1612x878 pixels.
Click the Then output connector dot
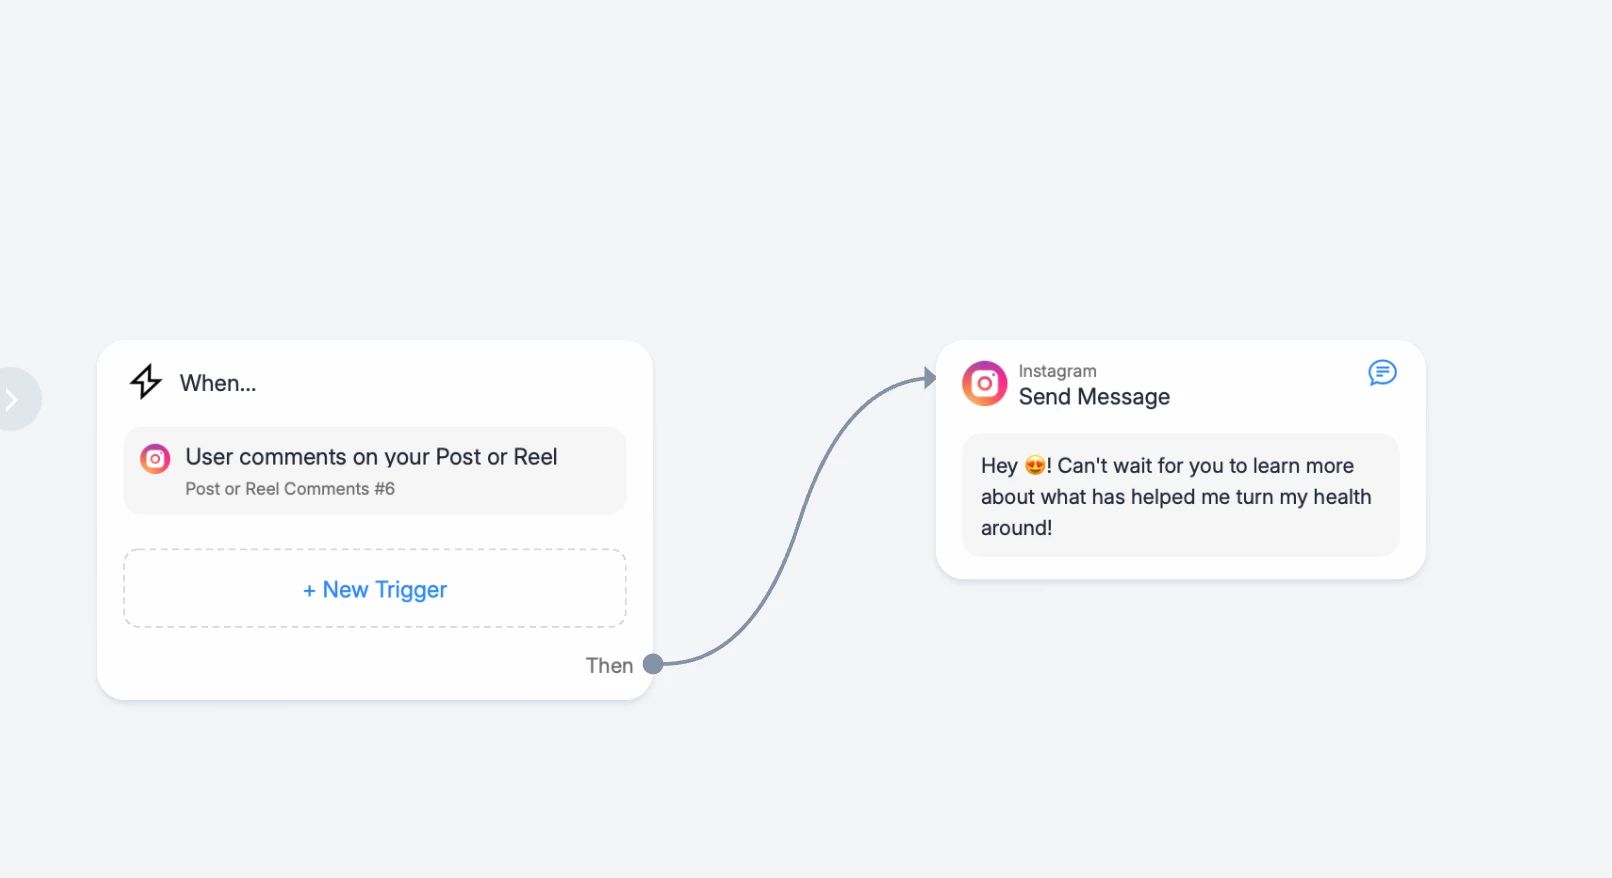(653, 664)
